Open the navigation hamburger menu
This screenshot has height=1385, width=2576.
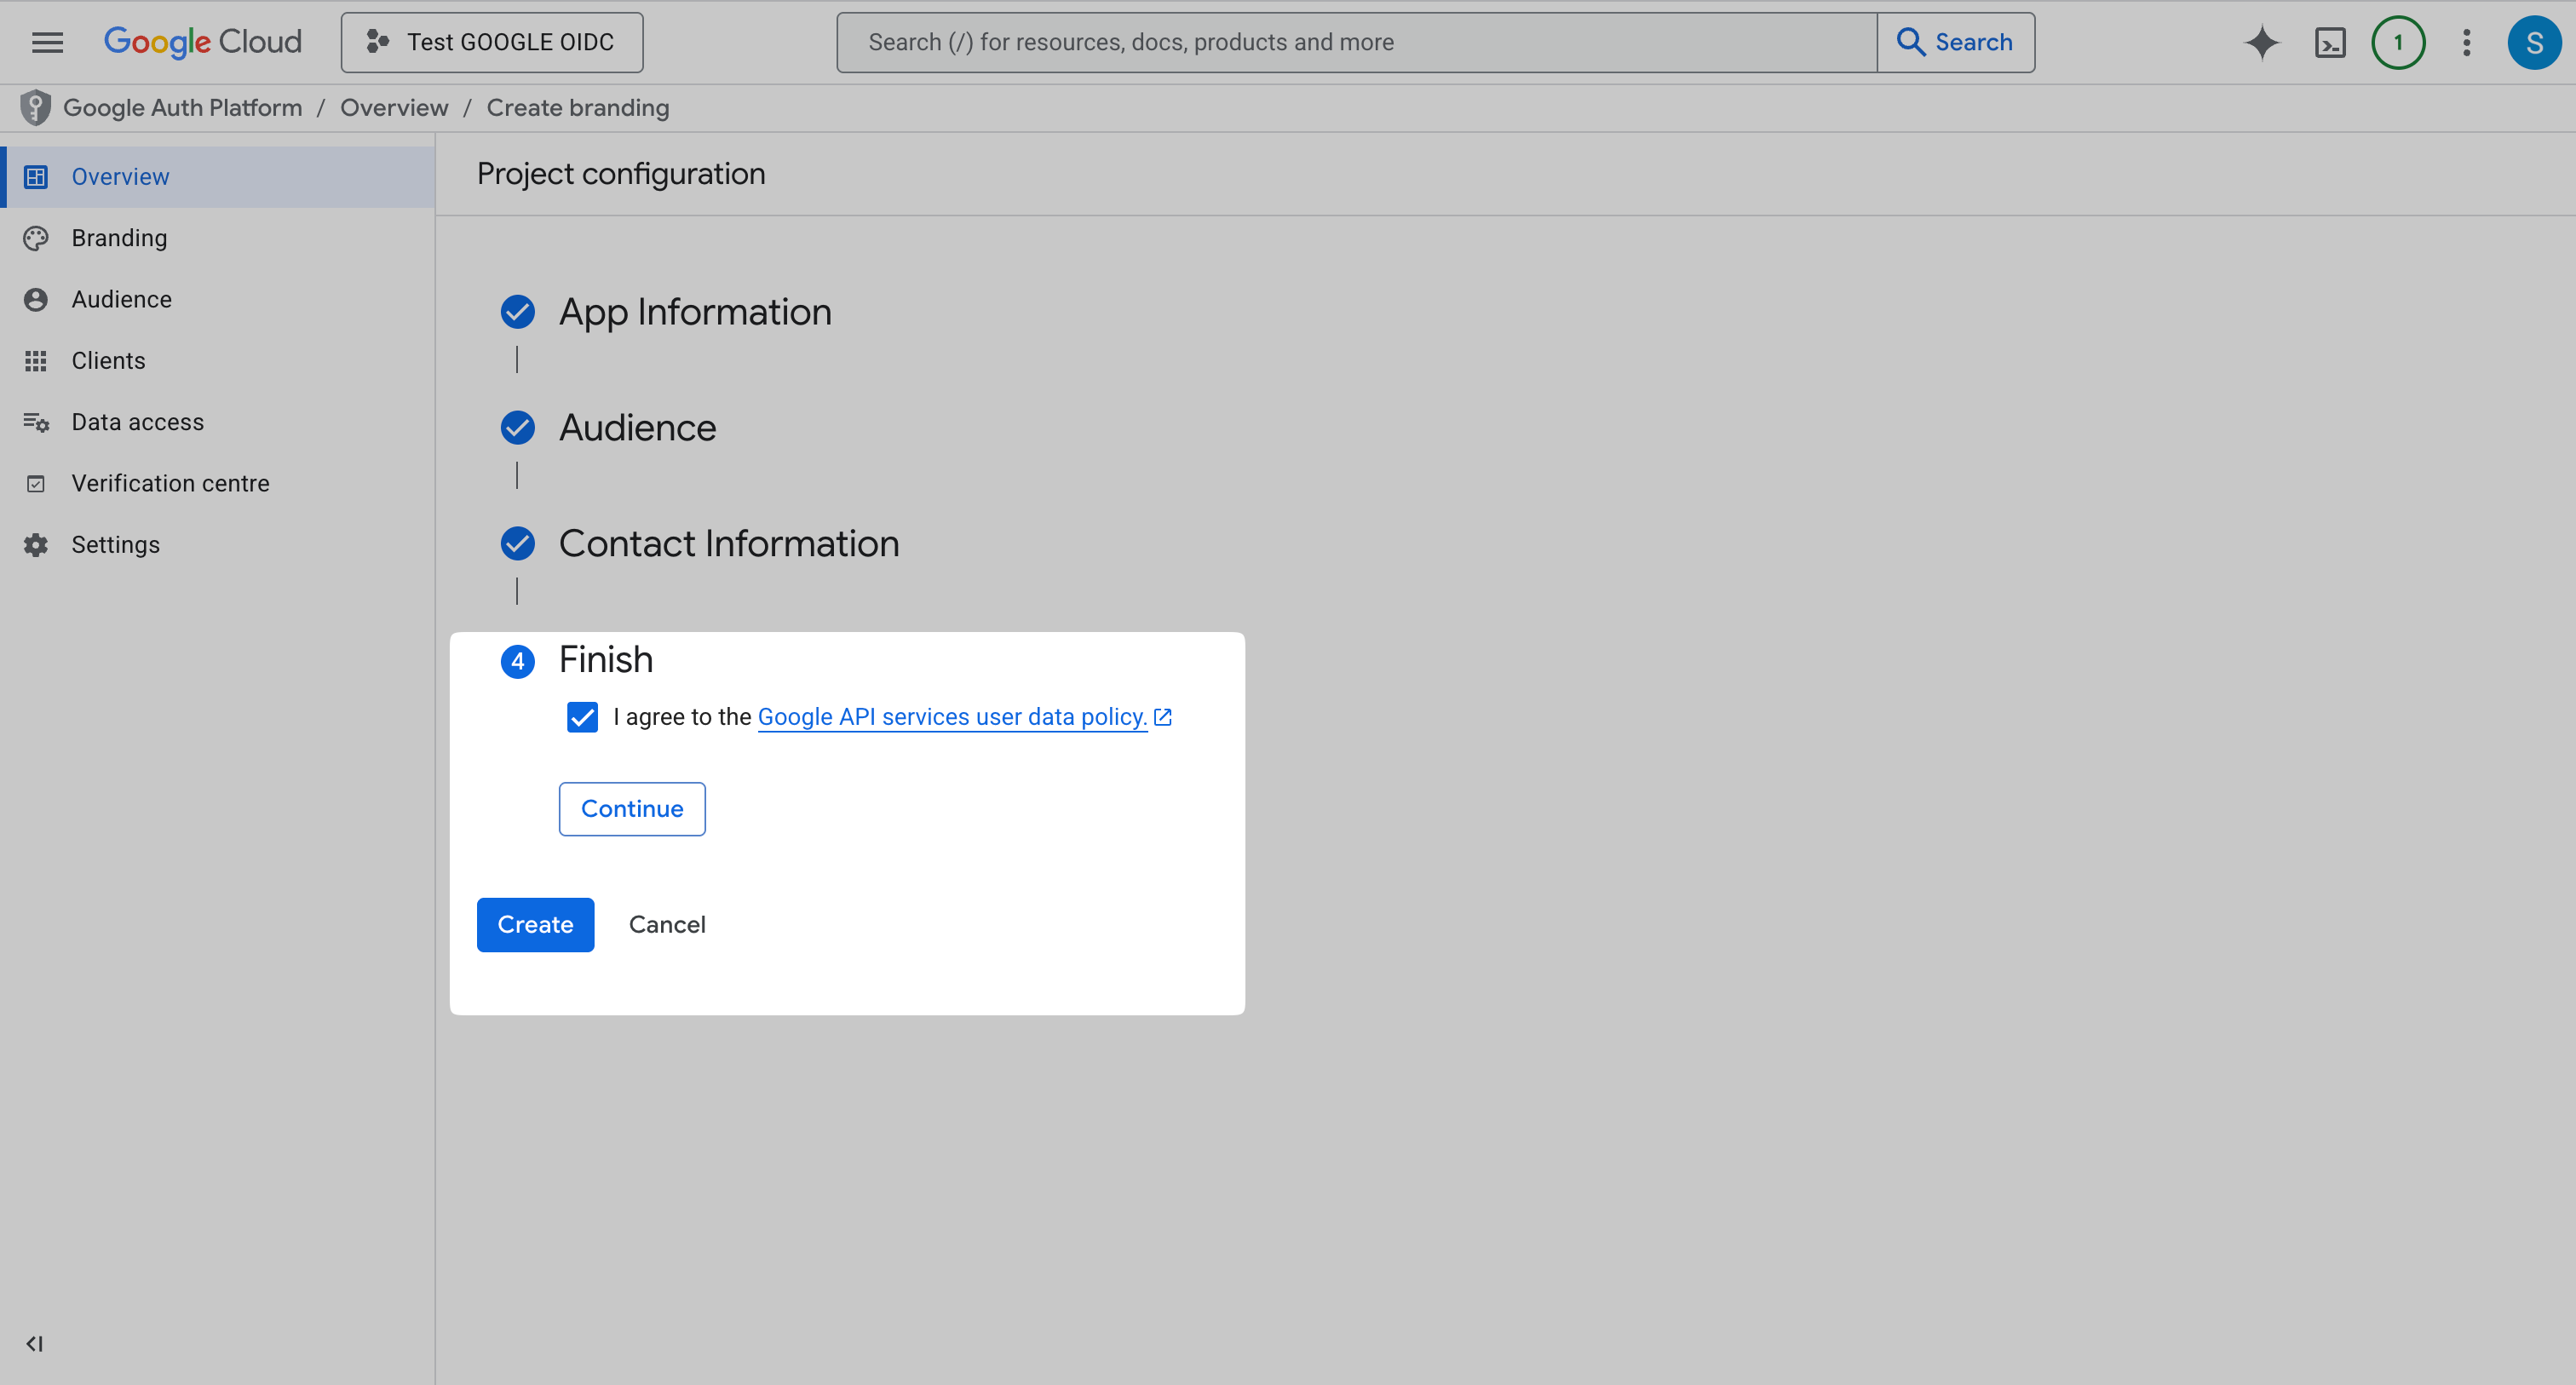click(x=46, y=42)
